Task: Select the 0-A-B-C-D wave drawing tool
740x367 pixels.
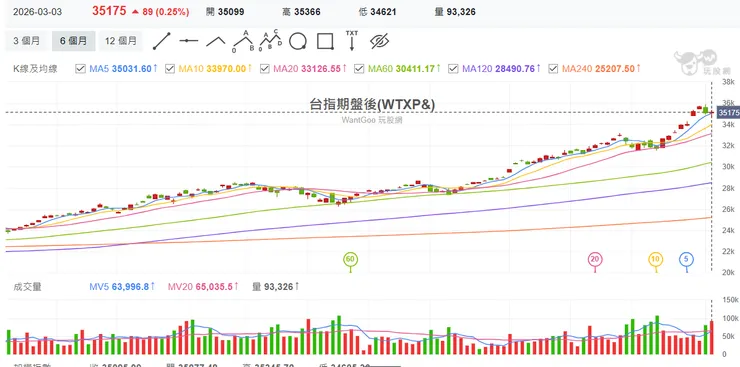Action: (x=270, y=41)
